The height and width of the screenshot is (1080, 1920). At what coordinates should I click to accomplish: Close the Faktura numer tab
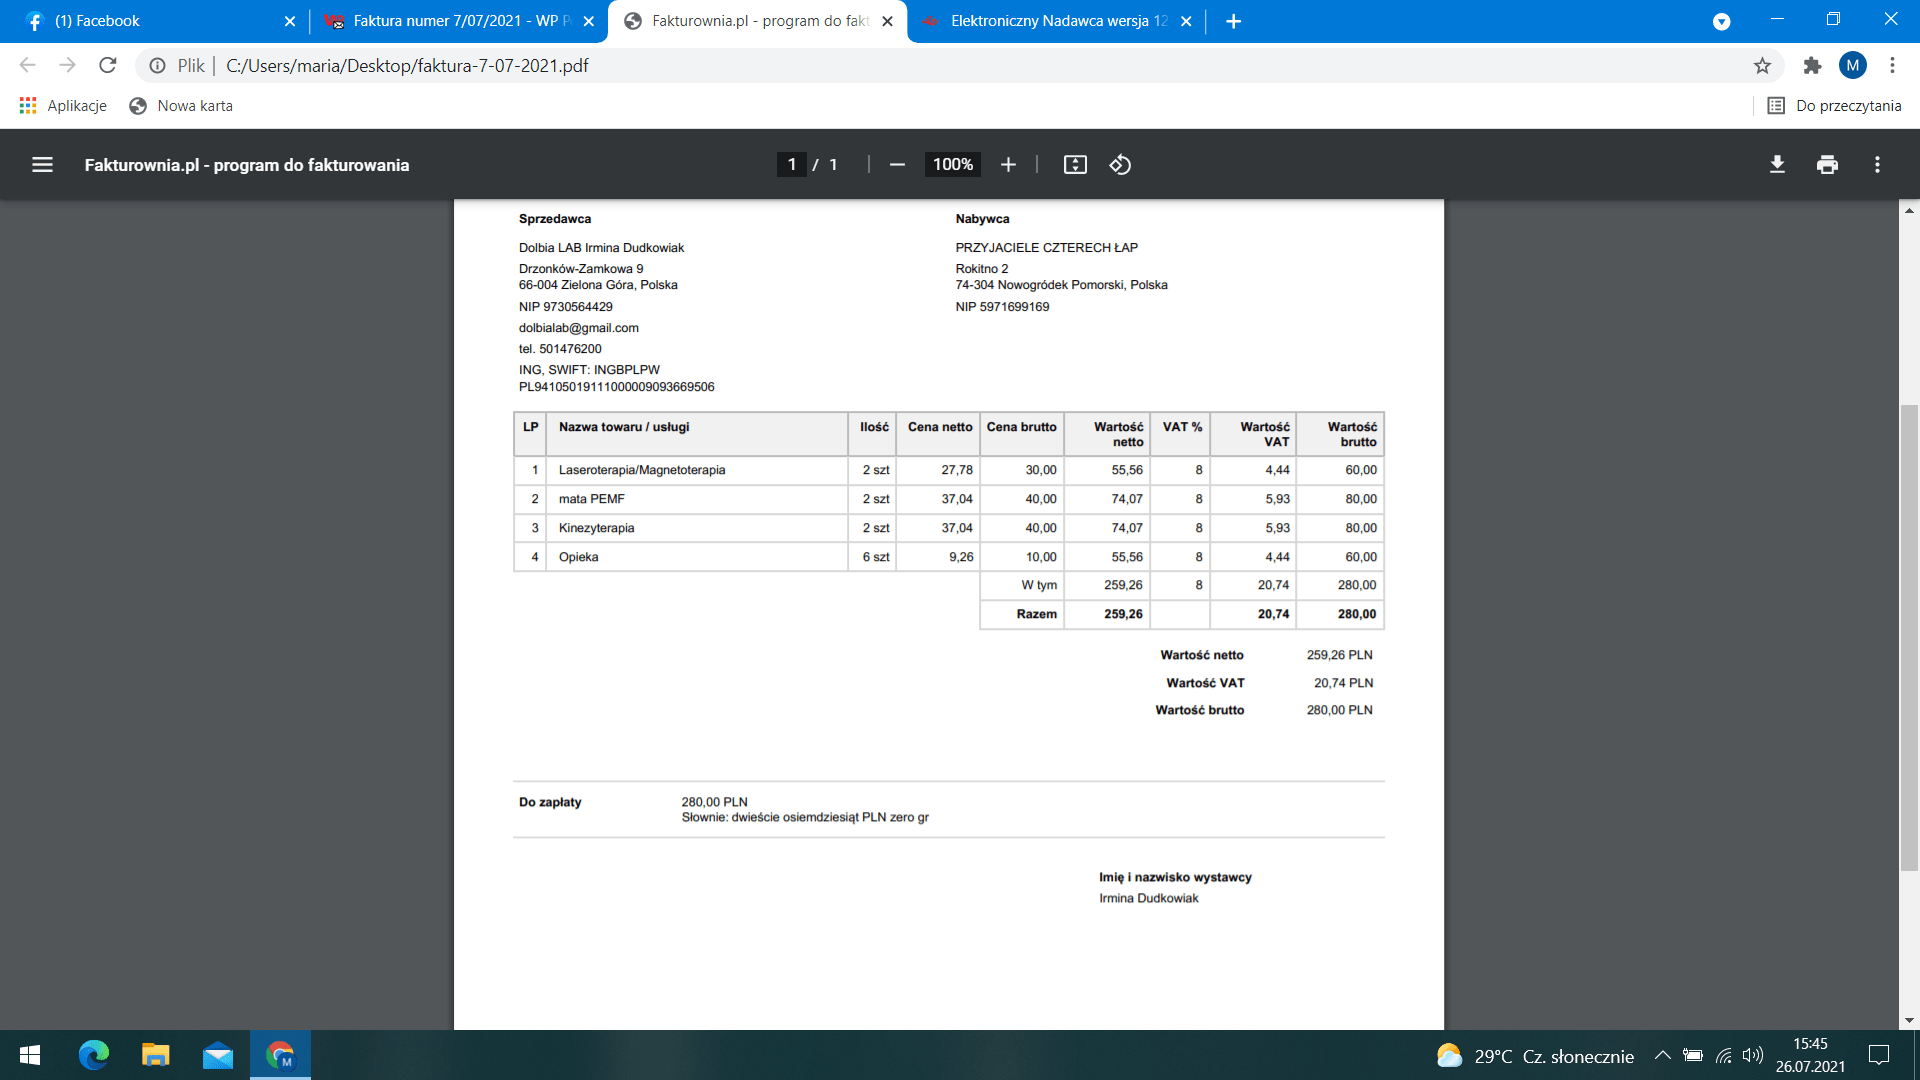pyautogui.click(x=589, y=21)
